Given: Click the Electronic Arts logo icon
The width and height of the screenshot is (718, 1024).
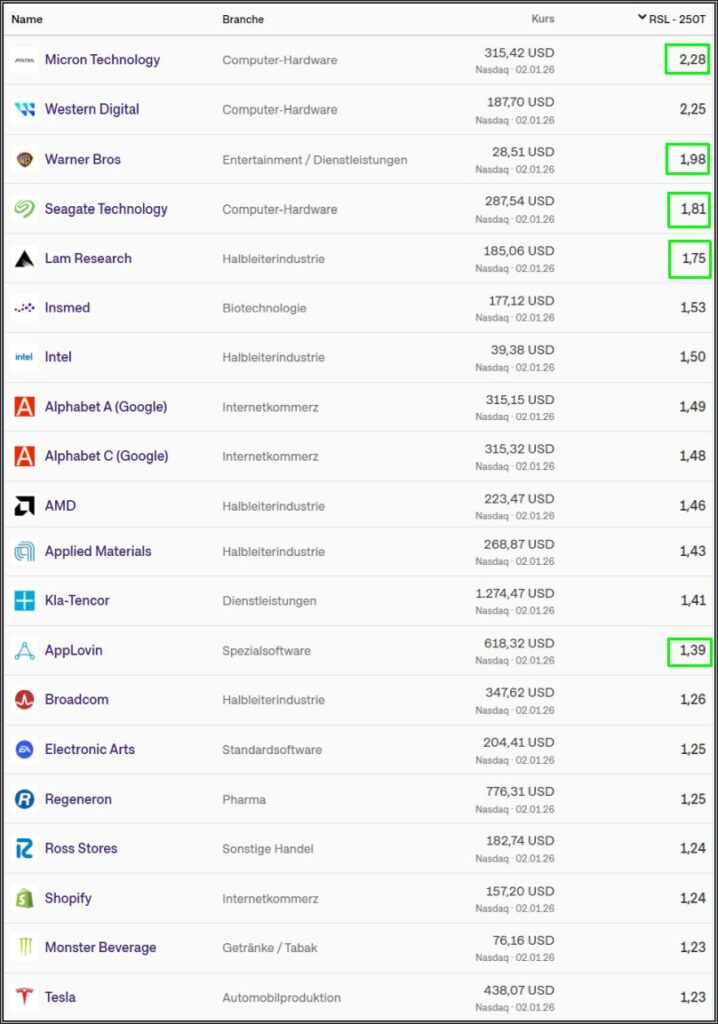Looking at the screenshot, I should (24, 749).
